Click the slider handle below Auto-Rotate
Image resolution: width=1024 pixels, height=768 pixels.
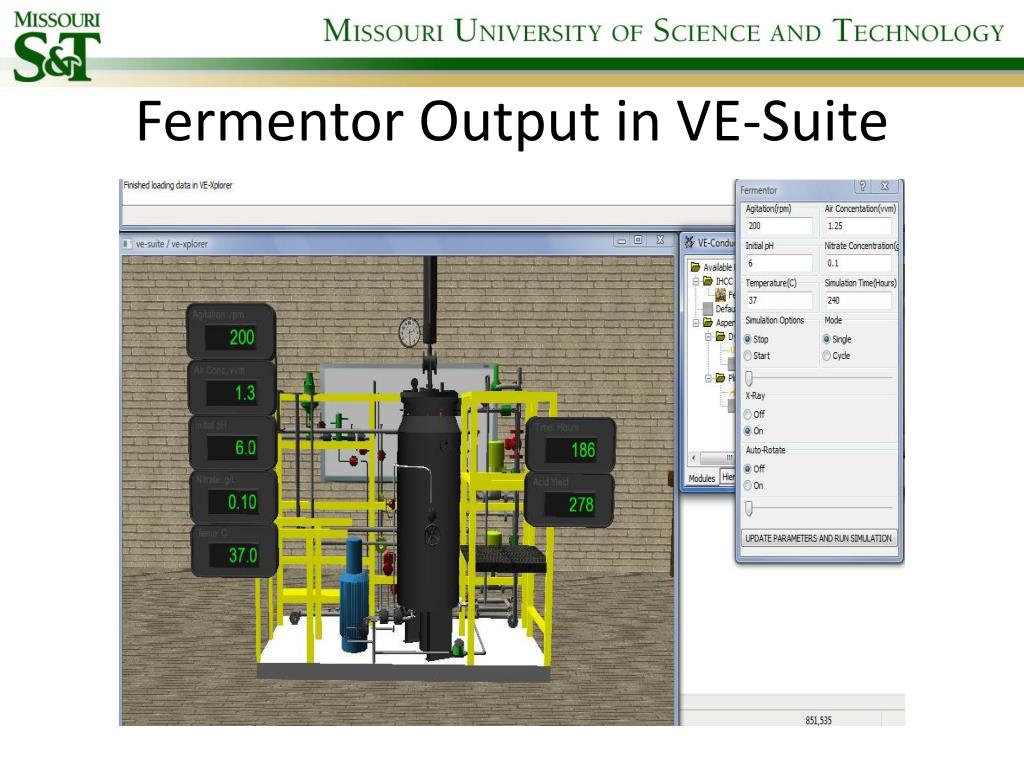click(x=749, y=508)
